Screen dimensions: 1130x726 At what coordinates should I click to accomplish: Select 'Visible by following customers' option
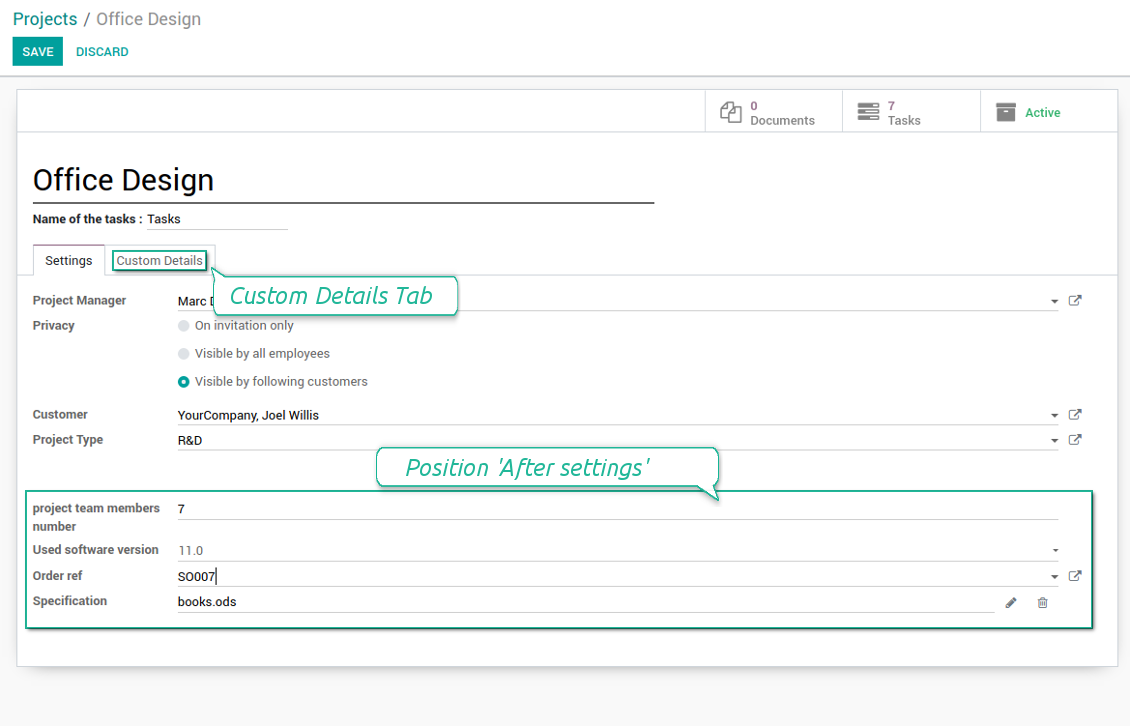click(184, 382)
